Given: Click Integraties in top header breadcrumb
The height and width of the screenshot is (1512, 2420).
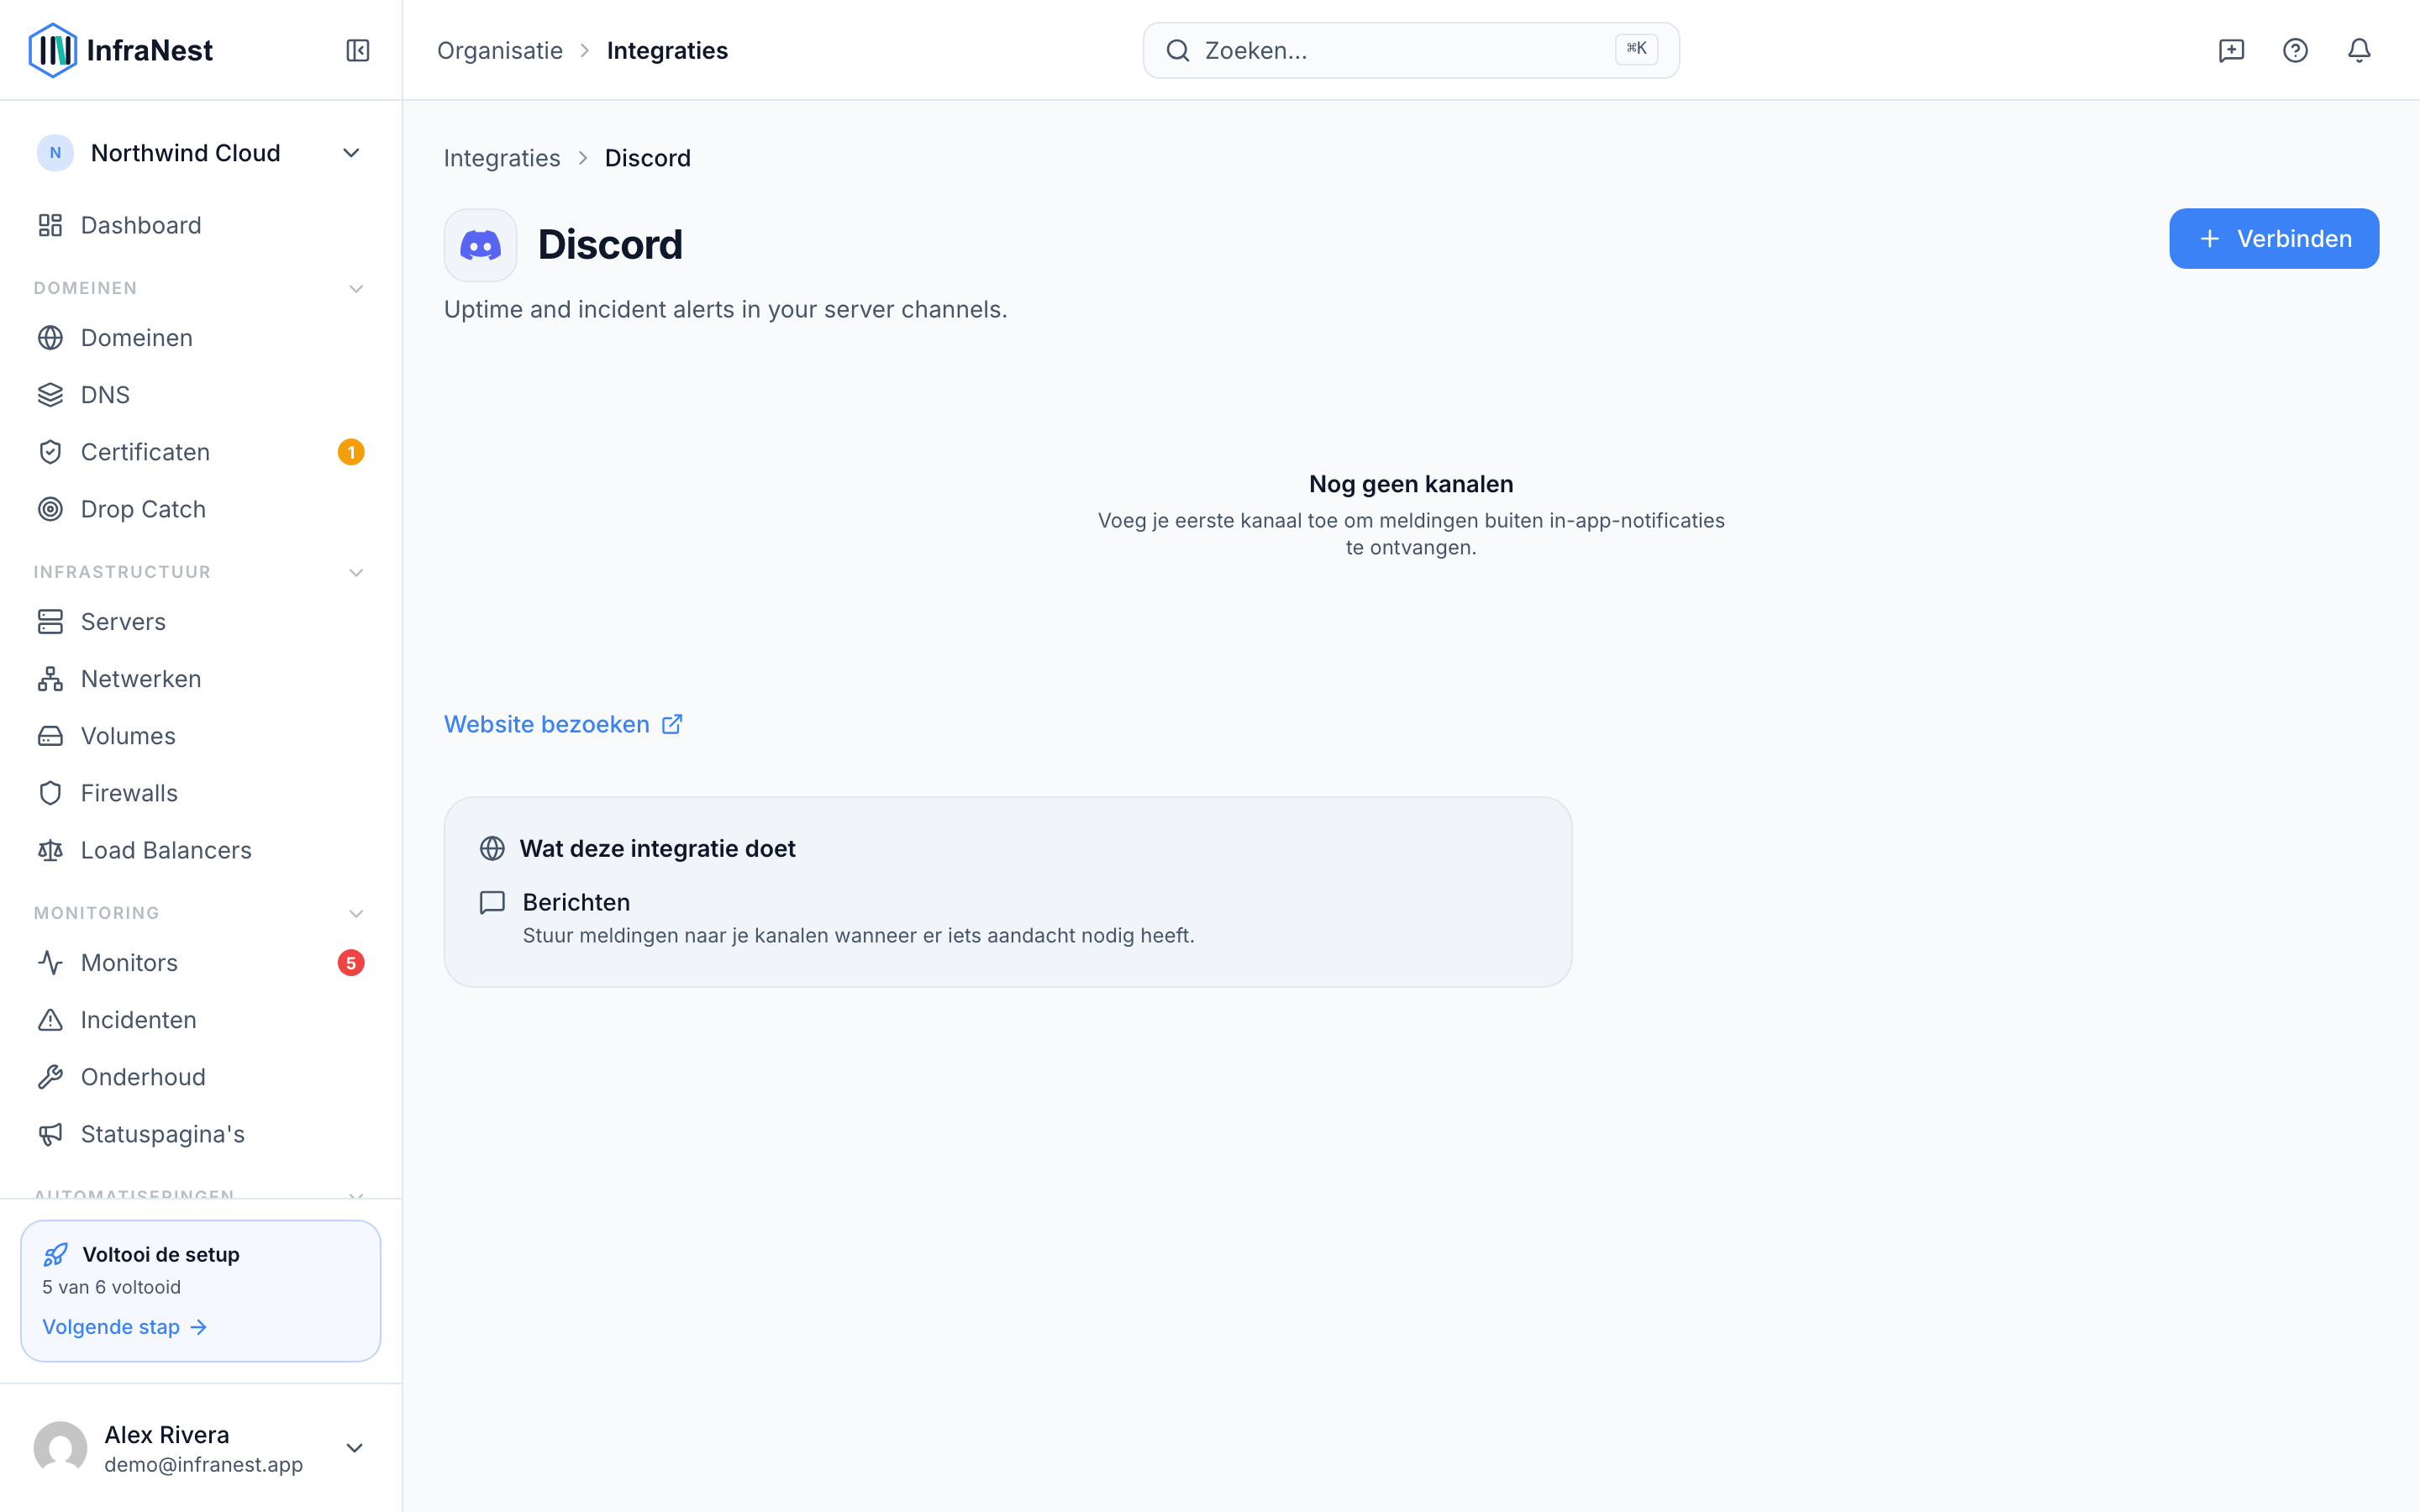Looking at the screenshot, I should click(x=667, y=50).
